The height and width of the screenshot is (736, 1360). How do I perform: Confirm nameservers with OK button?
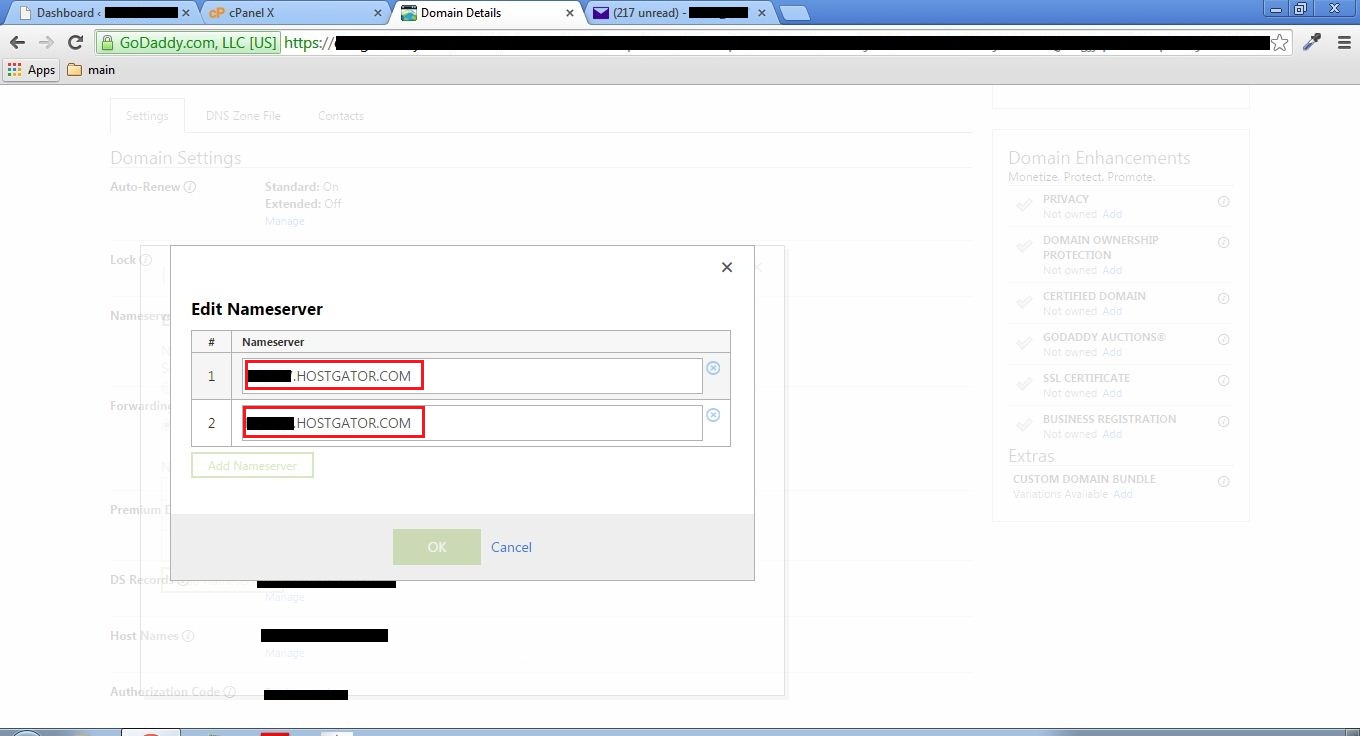click(437, 547)
